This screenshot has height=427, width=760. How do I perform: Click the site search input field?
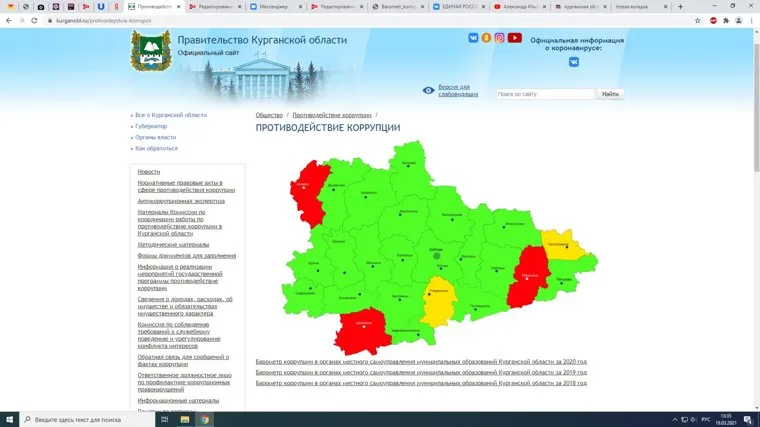pyautogui.click(x=545, y=94)
